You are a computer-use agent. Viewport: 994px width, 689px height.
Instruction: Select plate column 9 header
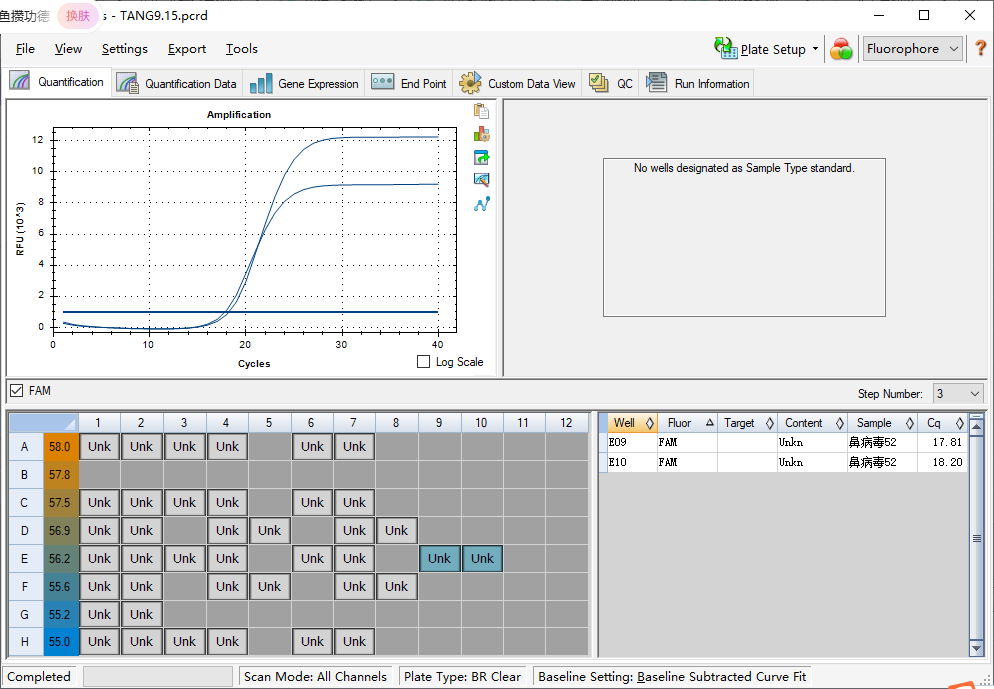(439, 423)
